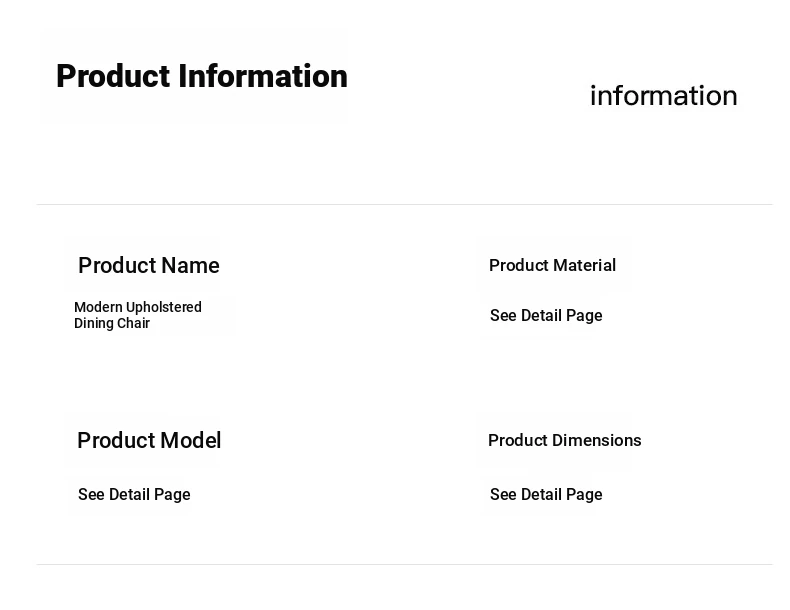790x610 pixels.
Task: Select the "Product Material" label
Action: click(552, 266)
